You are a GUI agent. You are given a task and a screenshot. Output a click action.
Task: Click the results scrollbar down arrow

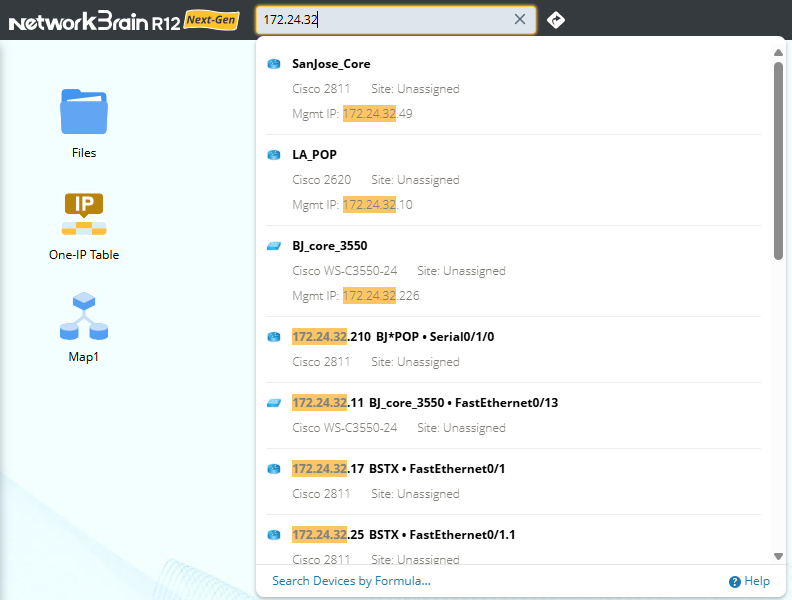pos(779,556)
